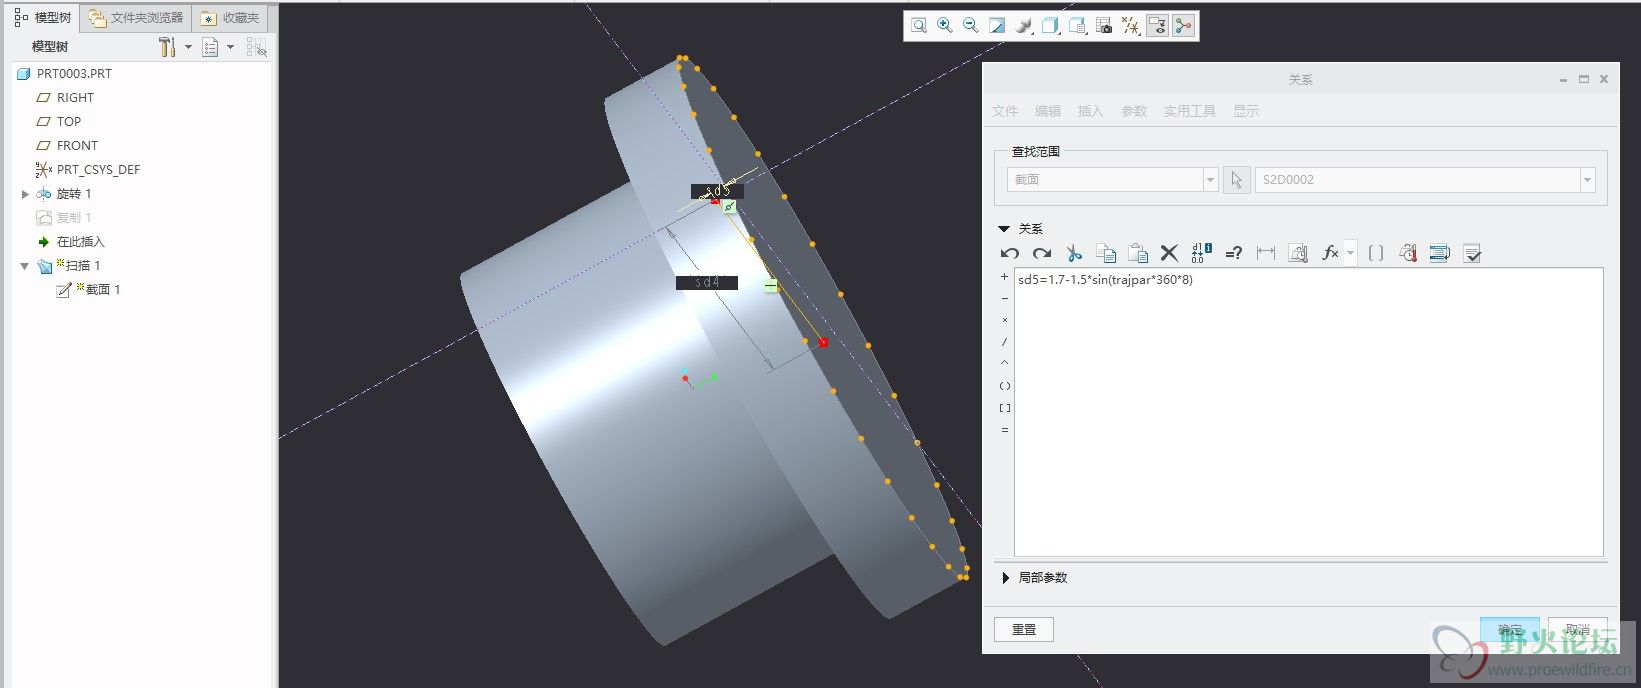Viewport: 1641px width, 688px height.
Task: Insert caret power operator
Action: pos(1005,364)
